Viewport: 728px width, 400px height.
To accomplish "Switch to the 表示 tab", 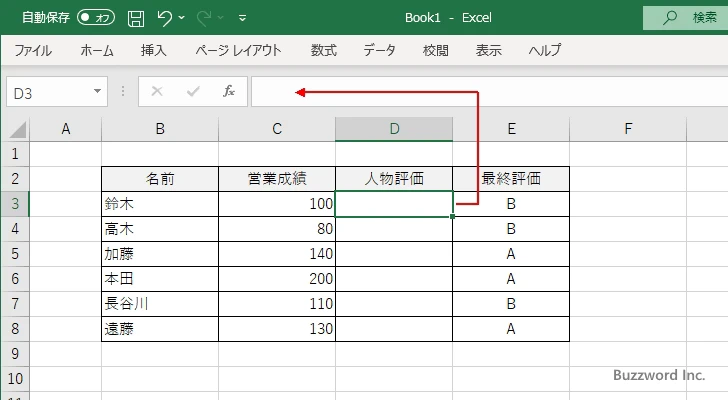I will 488,50.
